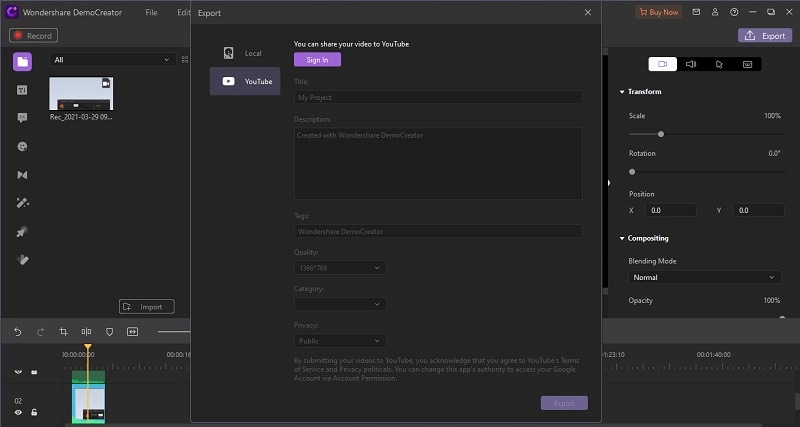800x427 pixels.
Task: Click the split clip icon
Action: tap(86, 331)
